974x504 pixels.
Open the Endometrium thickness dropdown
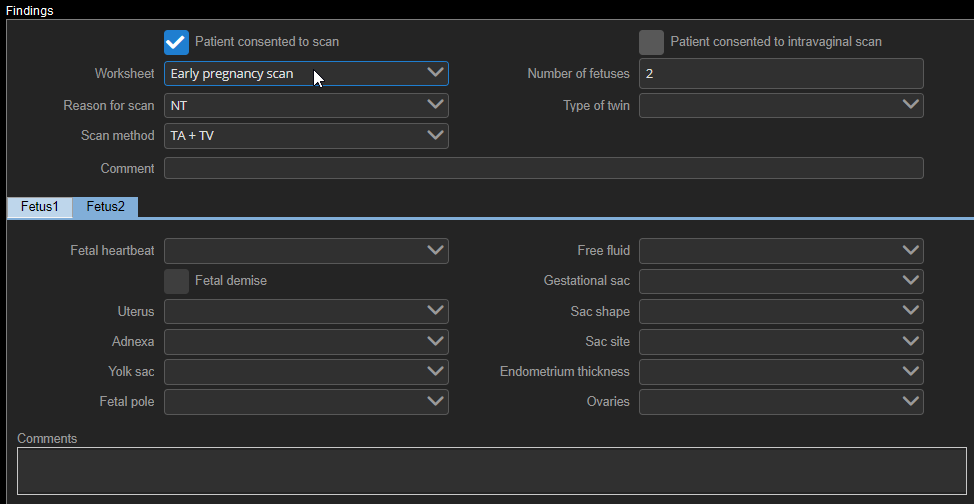point(780,372)
